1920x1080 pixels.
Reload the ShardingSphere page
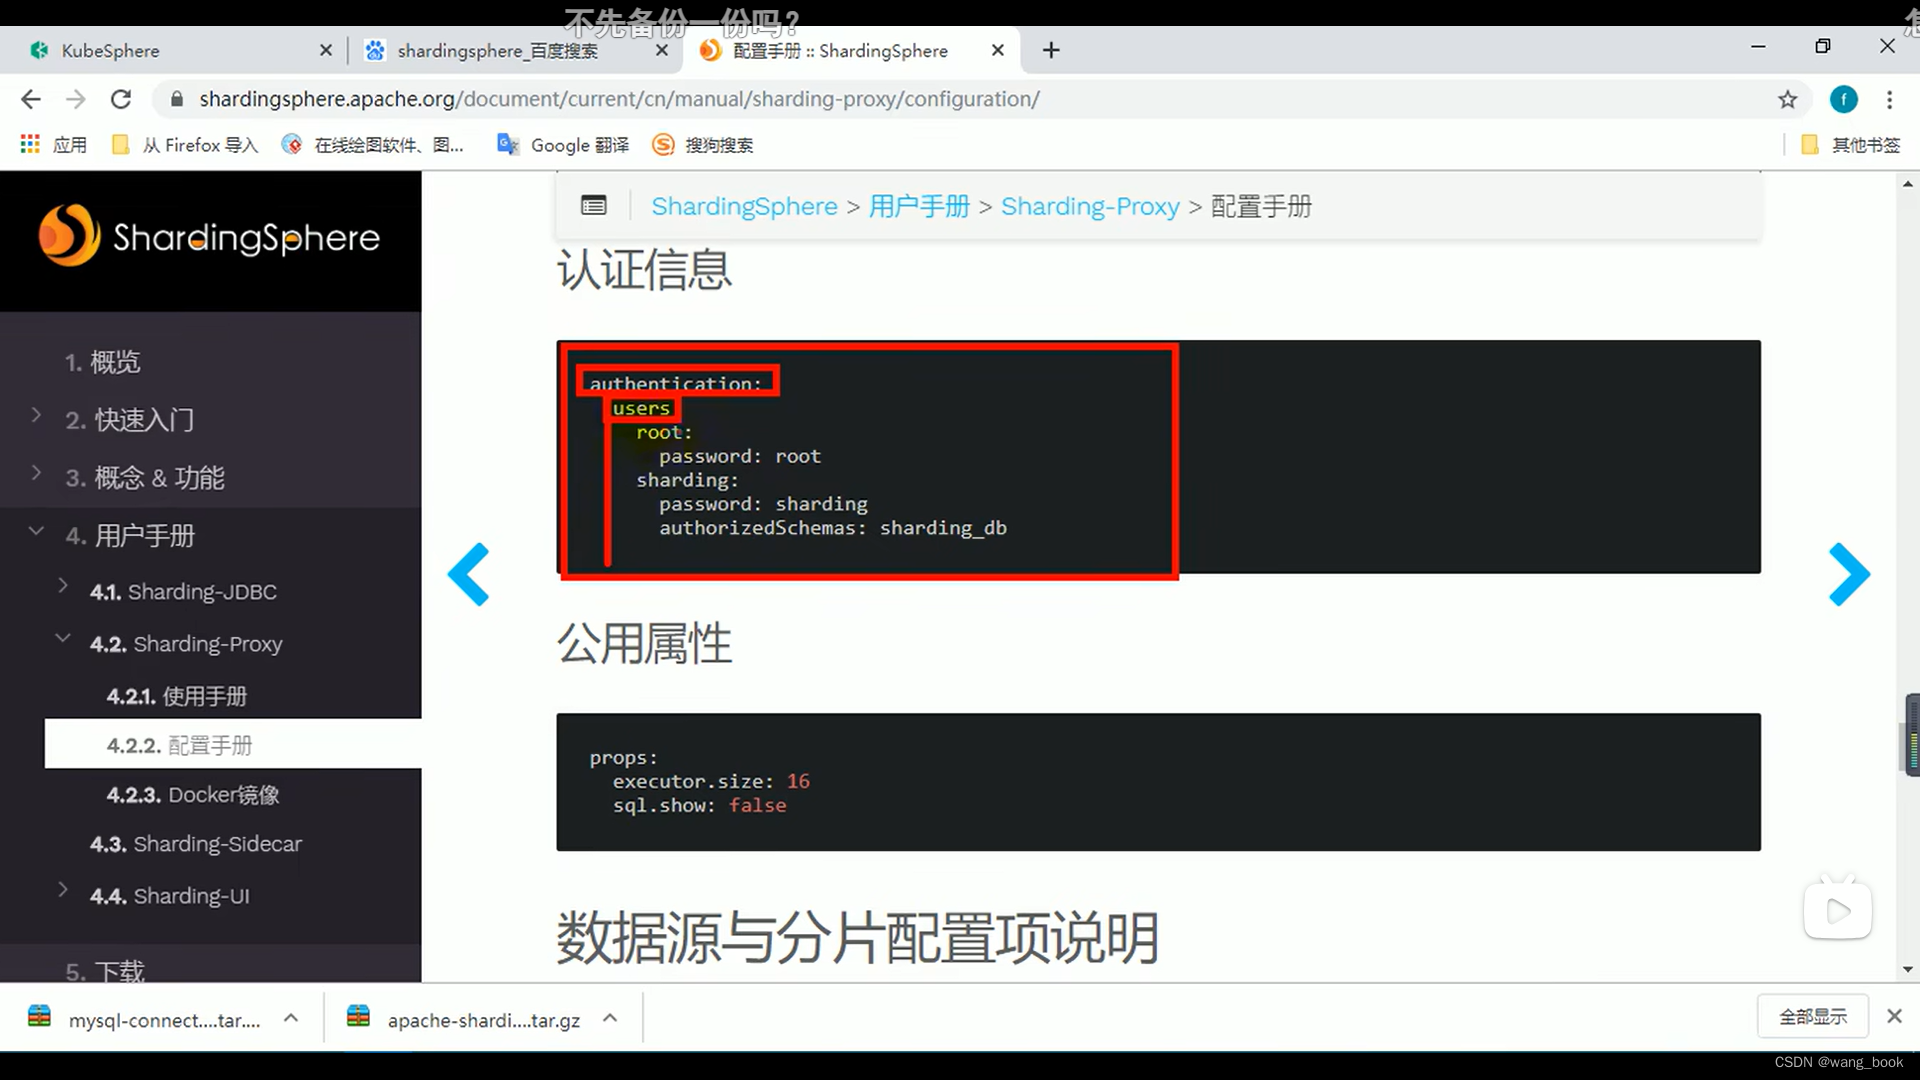click(121, 99)
